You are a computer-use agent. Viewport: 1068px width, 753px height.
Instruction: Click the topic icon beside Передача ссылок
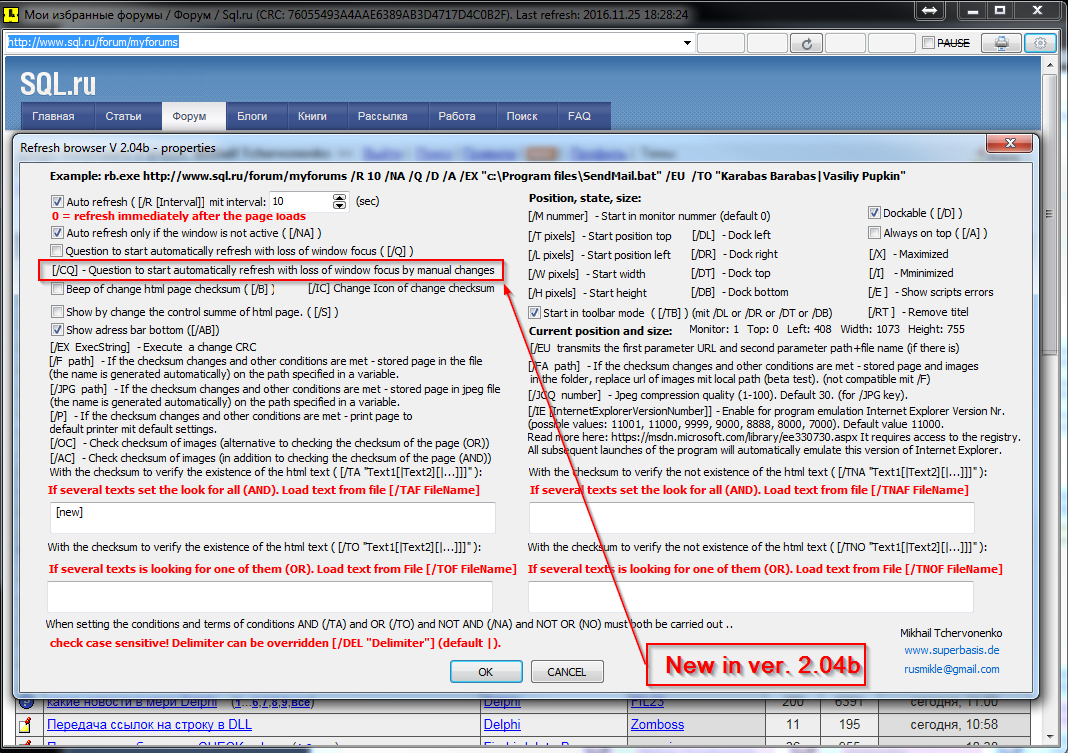pyautogui.click(x=26, y=724)
